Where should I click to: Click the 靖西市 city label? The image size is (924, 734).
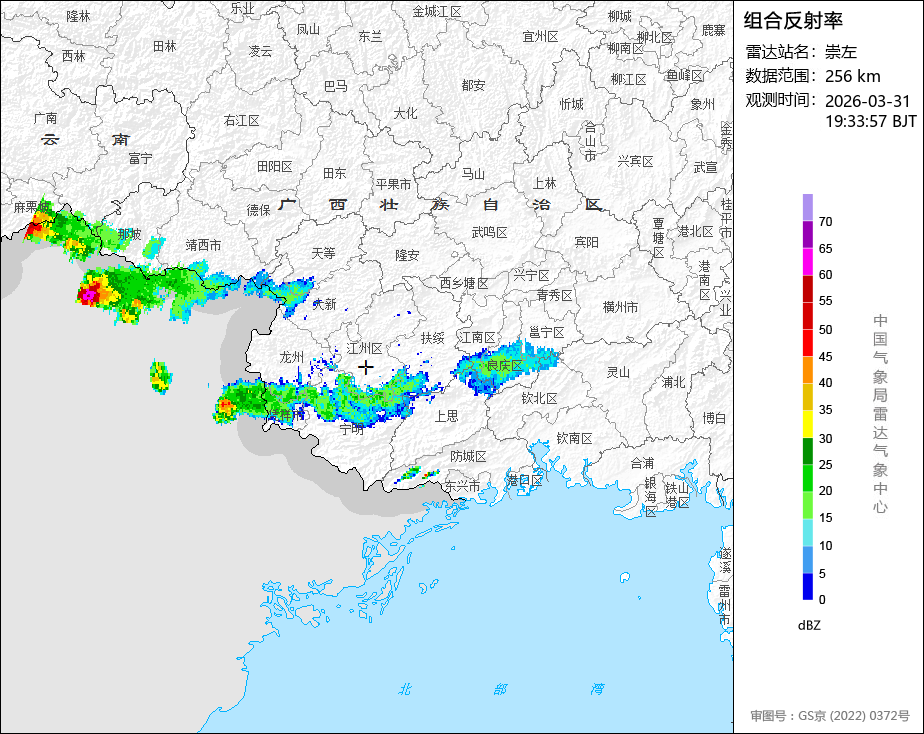(x=203, y=245)
